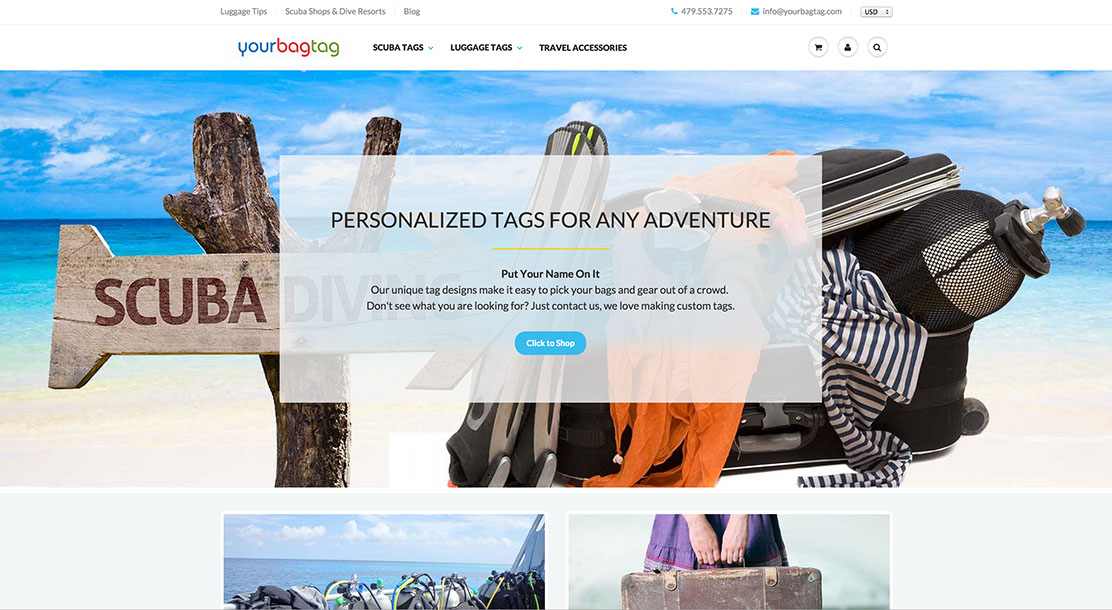The height and width of the screenshot is (610, 1112).
Task: Expand the Scuba Tags dropdown chevron
Action: click(430, 48)
